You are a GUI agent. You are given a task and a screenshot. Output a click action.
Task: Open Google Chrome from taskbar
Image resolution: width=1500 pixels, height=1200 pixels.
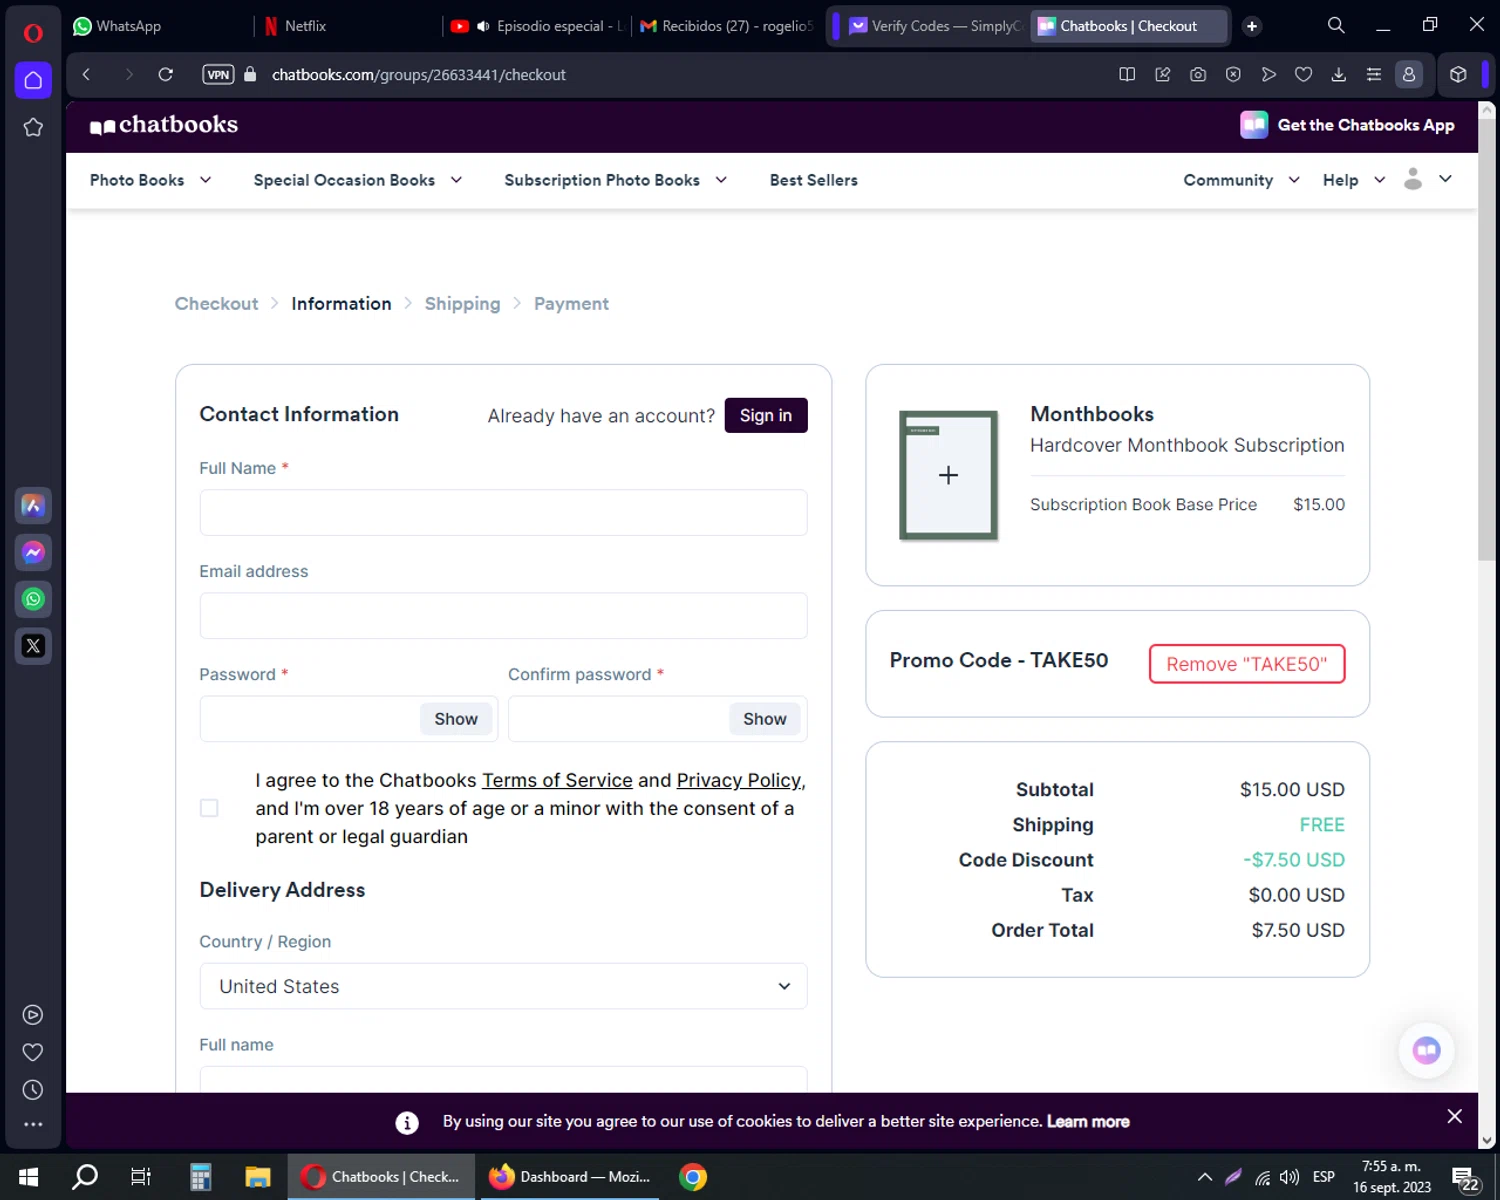693,1177
